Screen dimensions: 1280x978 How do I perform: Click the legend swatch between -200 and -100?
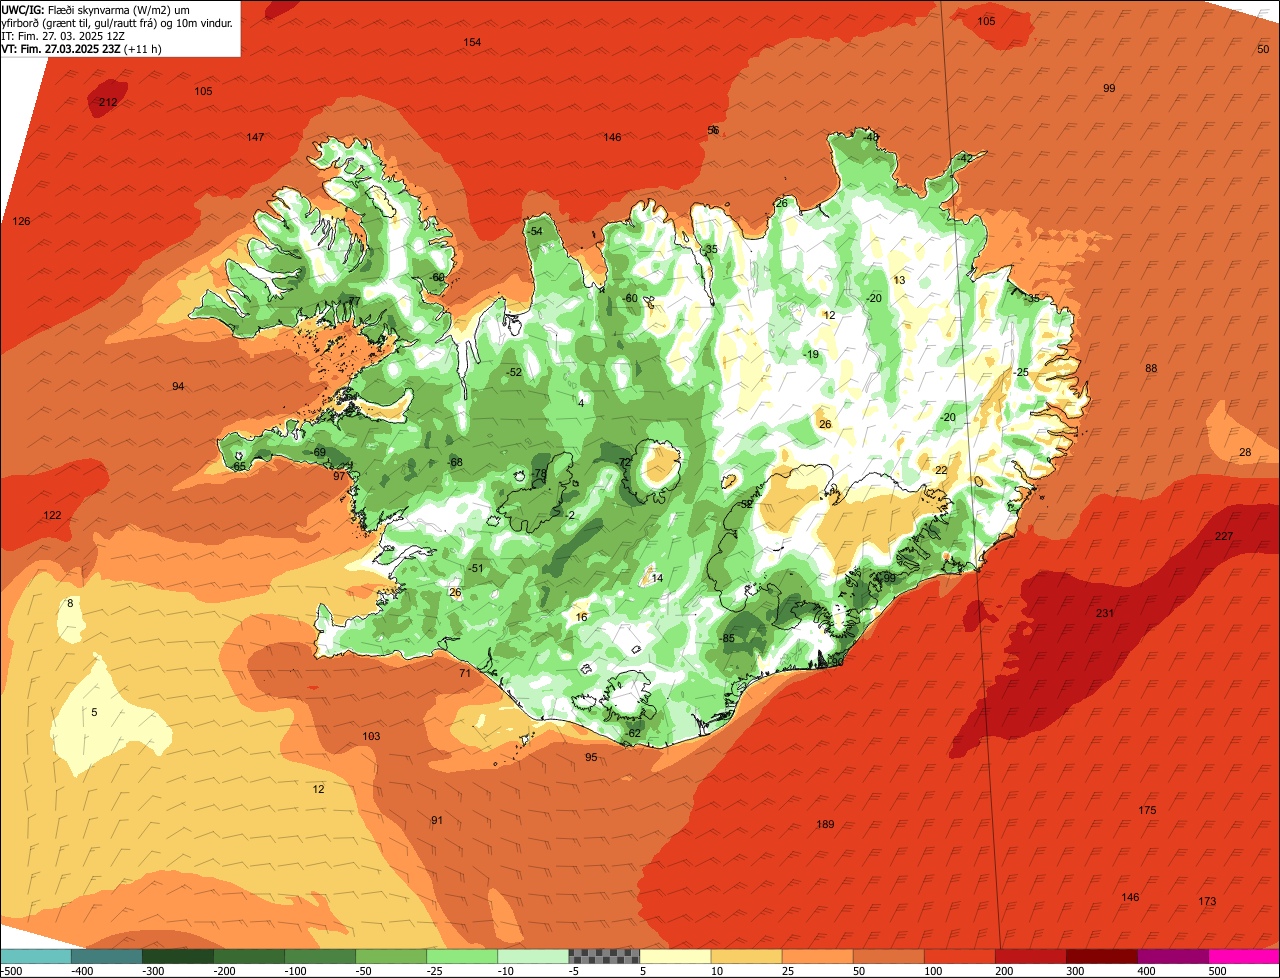click(x=249, y=956)
